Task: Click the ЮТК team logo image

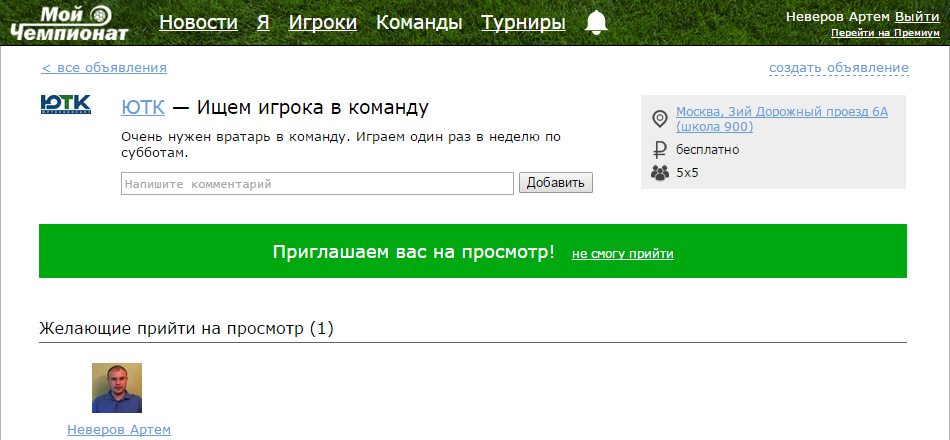Action: (x=66, y=105)
